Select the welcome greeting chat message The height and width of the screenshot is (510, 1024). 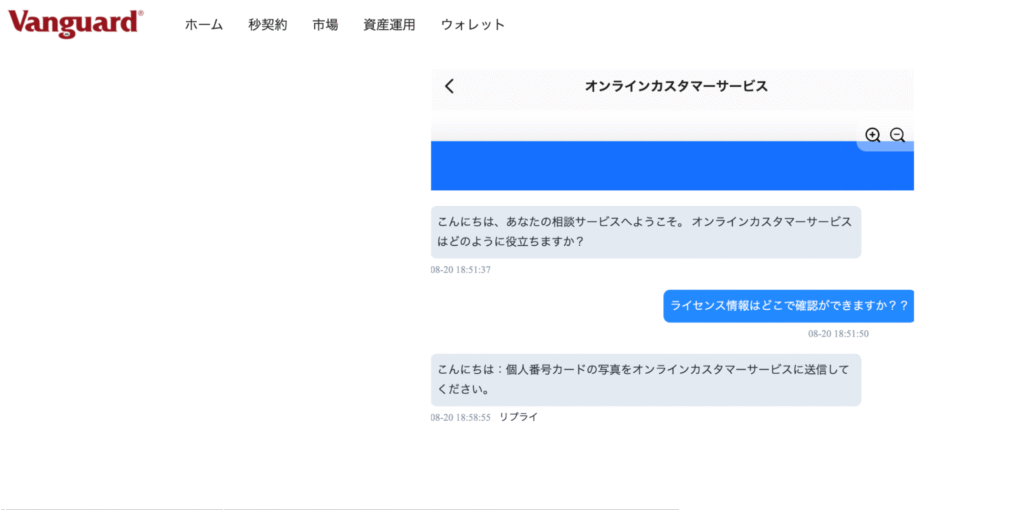(646, 232)
